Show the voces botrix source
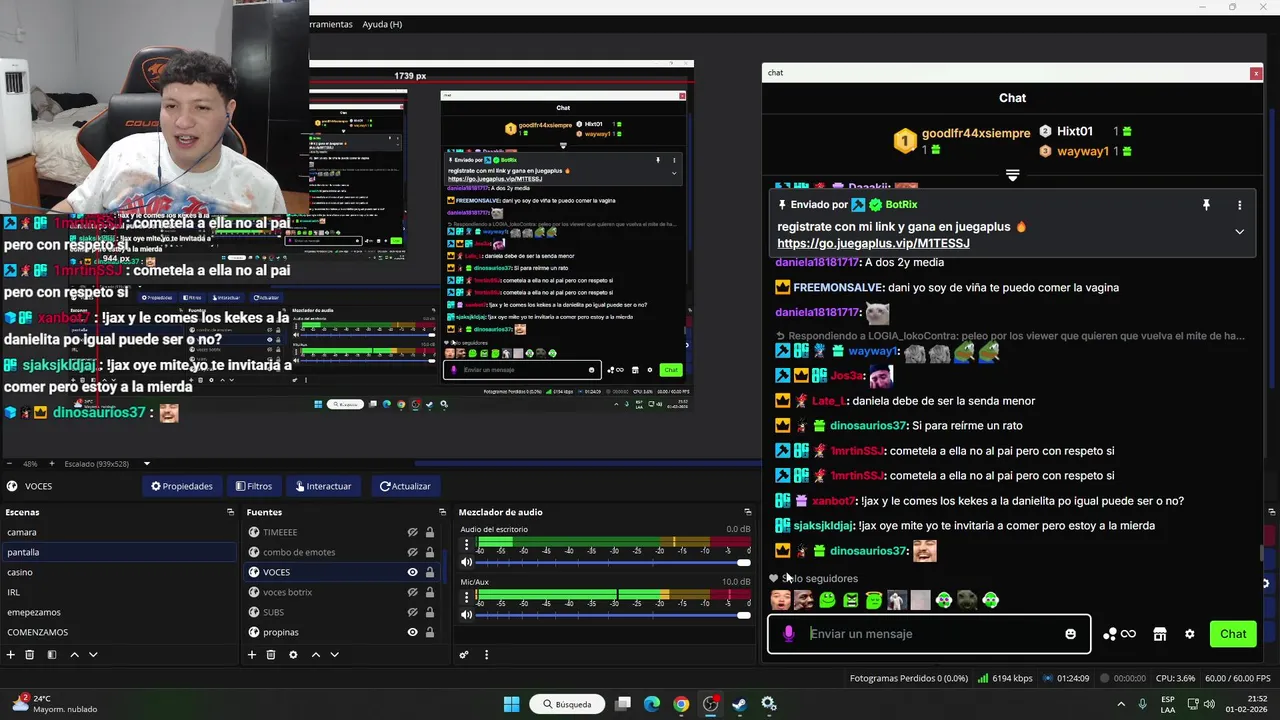The height and width of the screenshot is (720, 1280). [x=412, y=592]
